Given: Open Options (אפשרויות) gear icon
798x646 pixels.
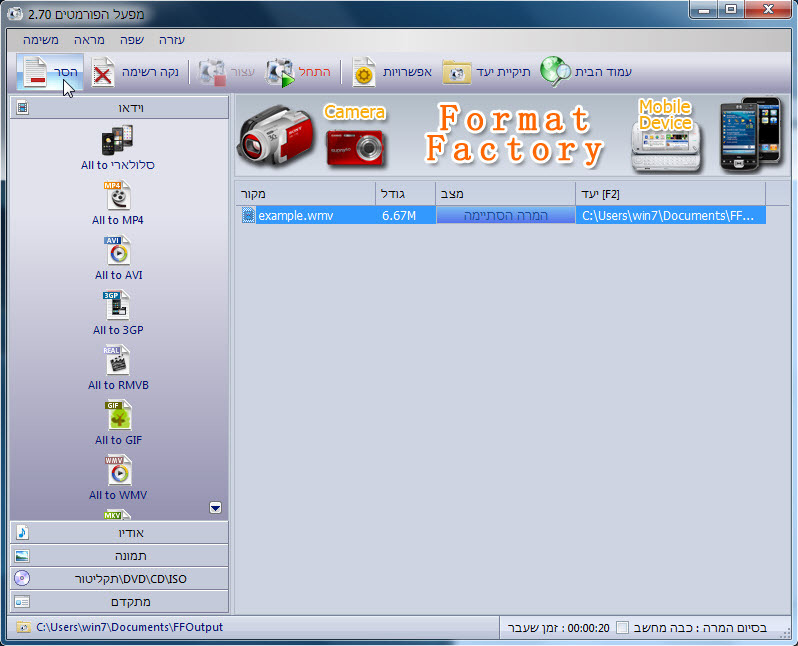Looking at the screenshot, I should [364, 72].
